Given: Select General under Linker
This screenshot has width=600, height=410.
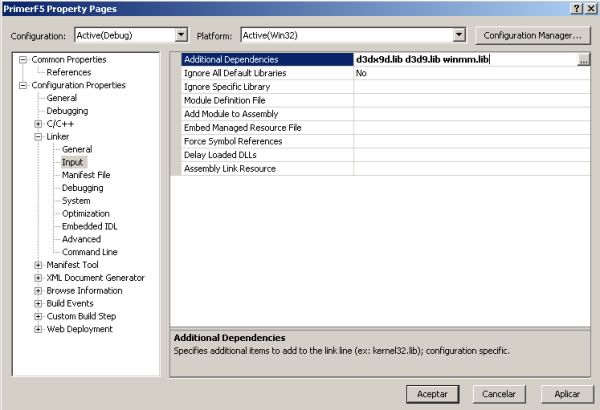Looking at the screenshot, I should pos(77,149).
